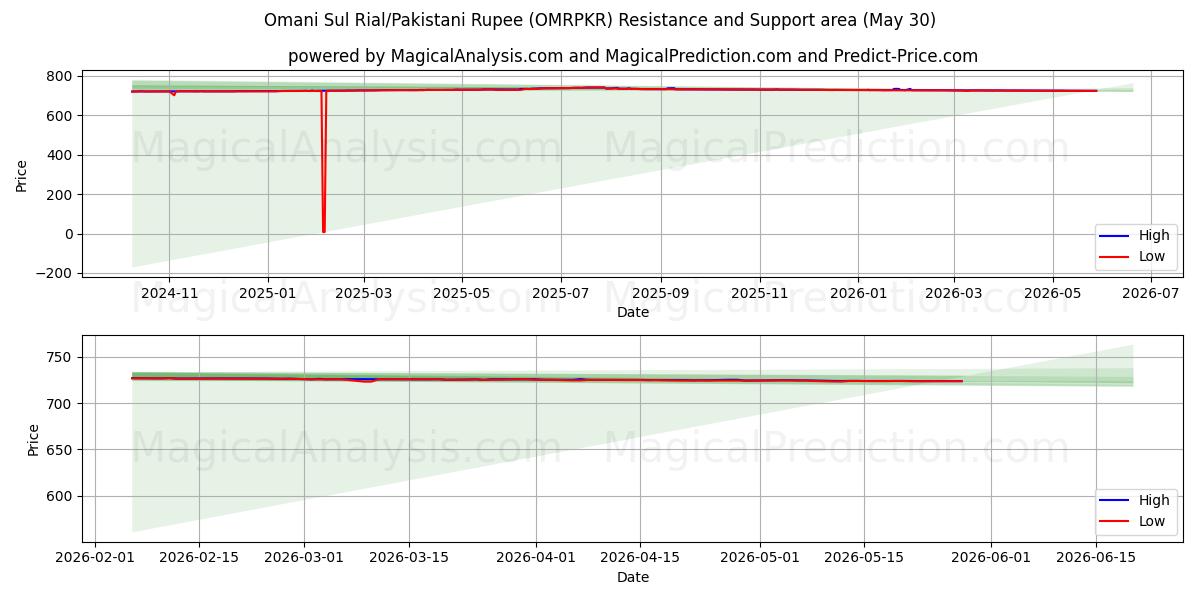Click the chart title mentioning OMRPKR

tap(600, 20)
